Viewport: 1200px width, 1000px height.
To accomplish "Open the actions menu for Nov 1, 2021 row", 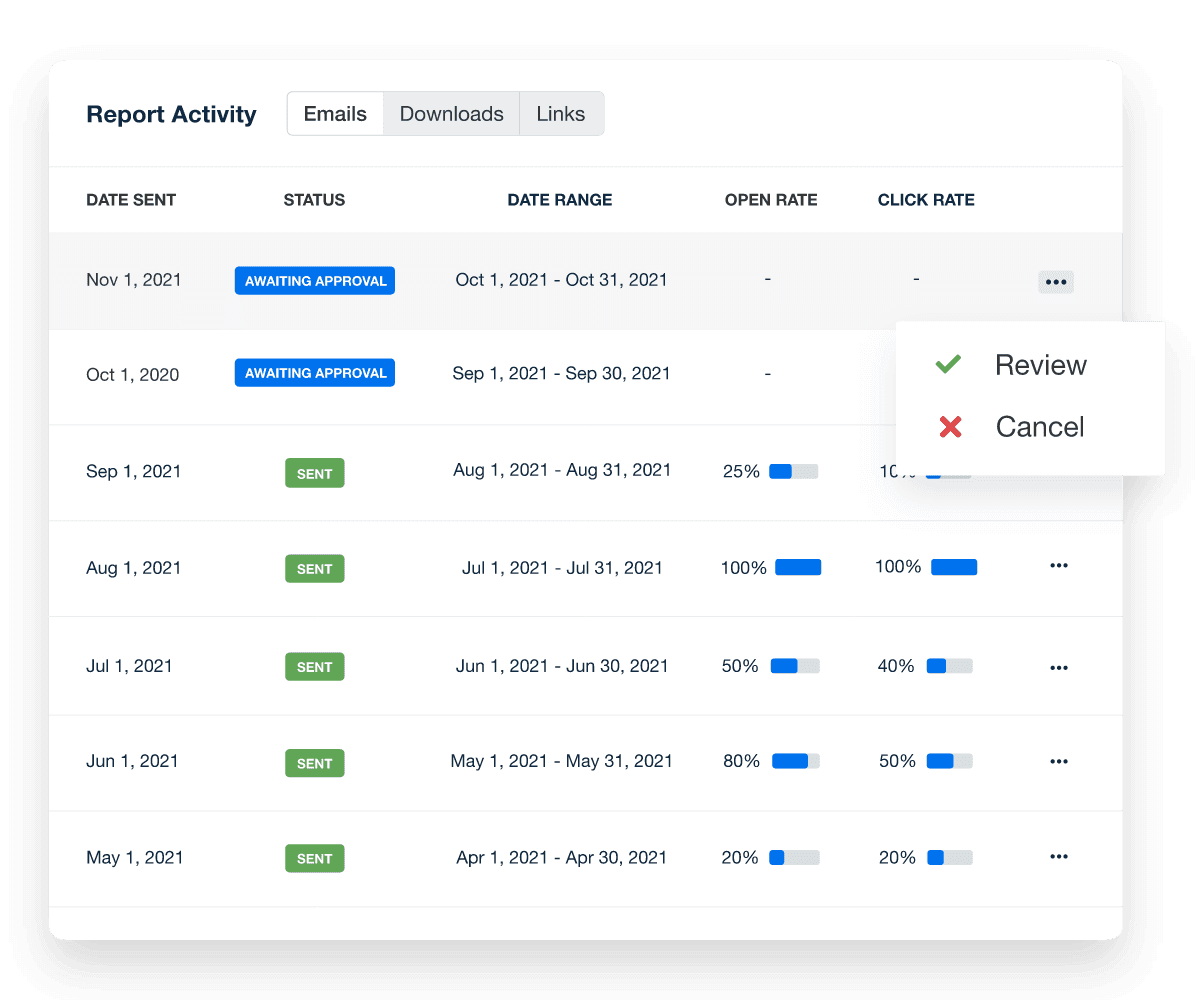I will [1055, 281].
